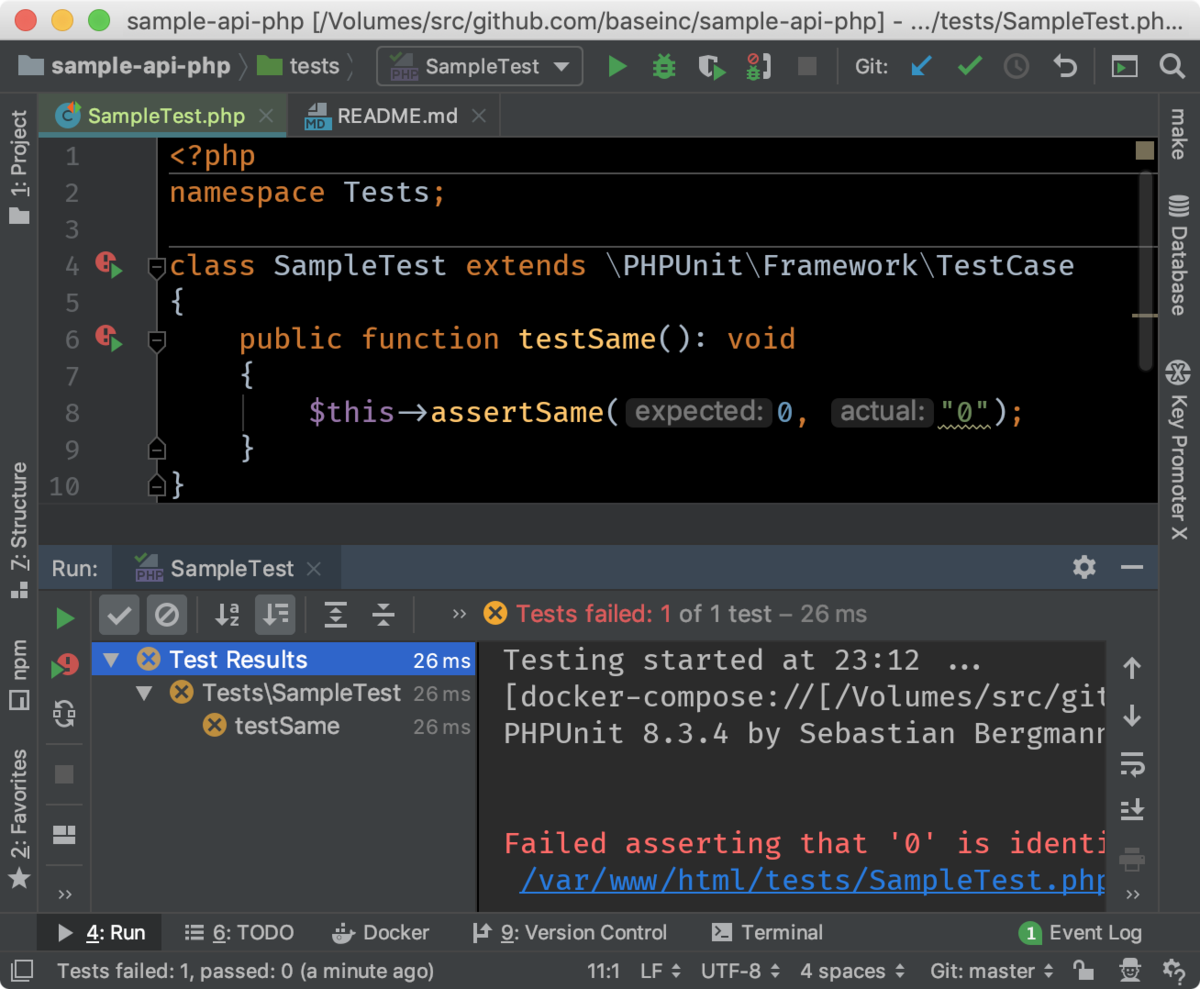Viewport: 1200px width, 989px height.
Task: Restore layout icon in Run sidebar
Action: (65, 834)
